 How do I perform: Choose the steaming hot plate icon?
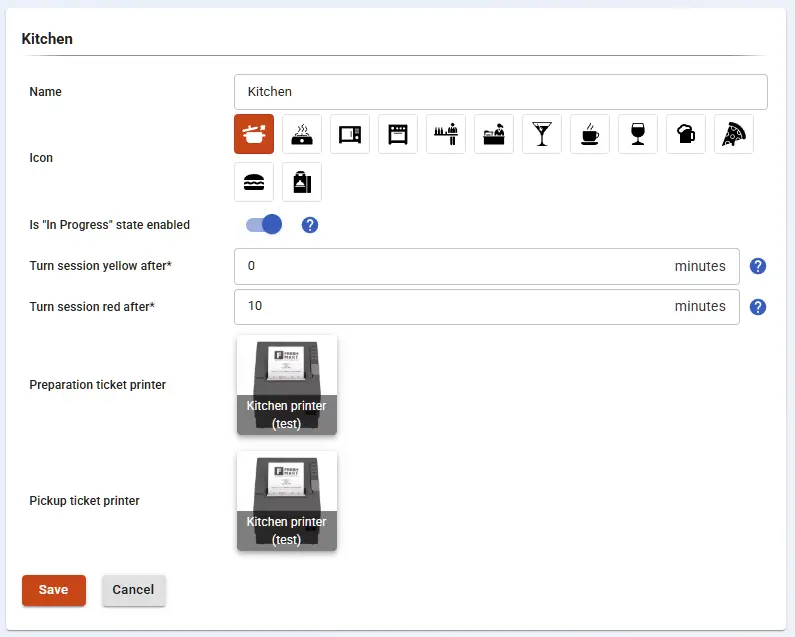(302, 134)
